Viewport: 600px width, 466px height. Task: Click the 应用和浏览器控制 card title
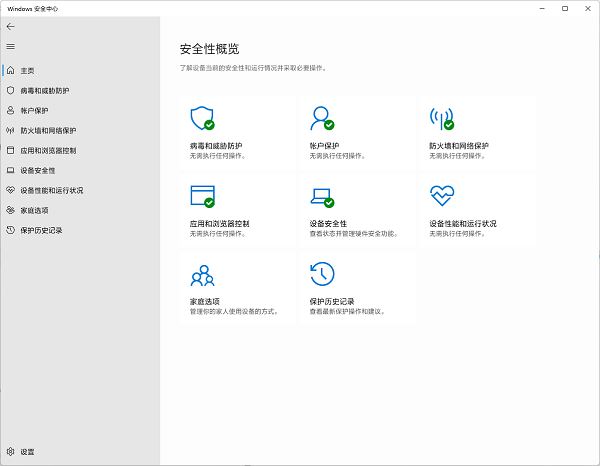click(x=220, y=223)
